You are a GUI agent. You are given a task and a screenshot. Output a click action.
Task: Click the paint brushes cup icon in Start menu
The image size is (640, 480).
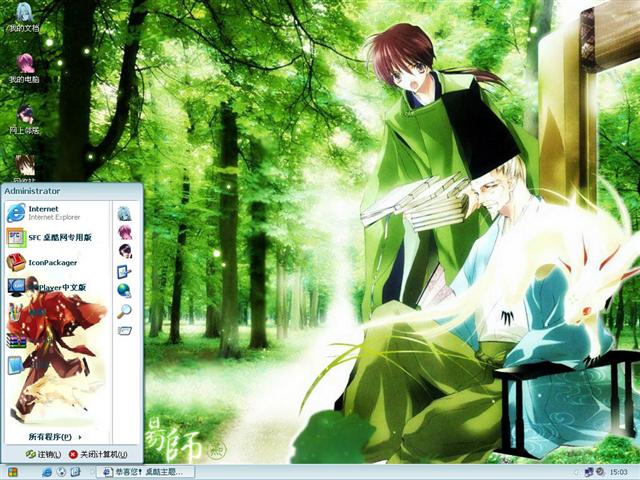pyautogui.click(x=16, y=313)
